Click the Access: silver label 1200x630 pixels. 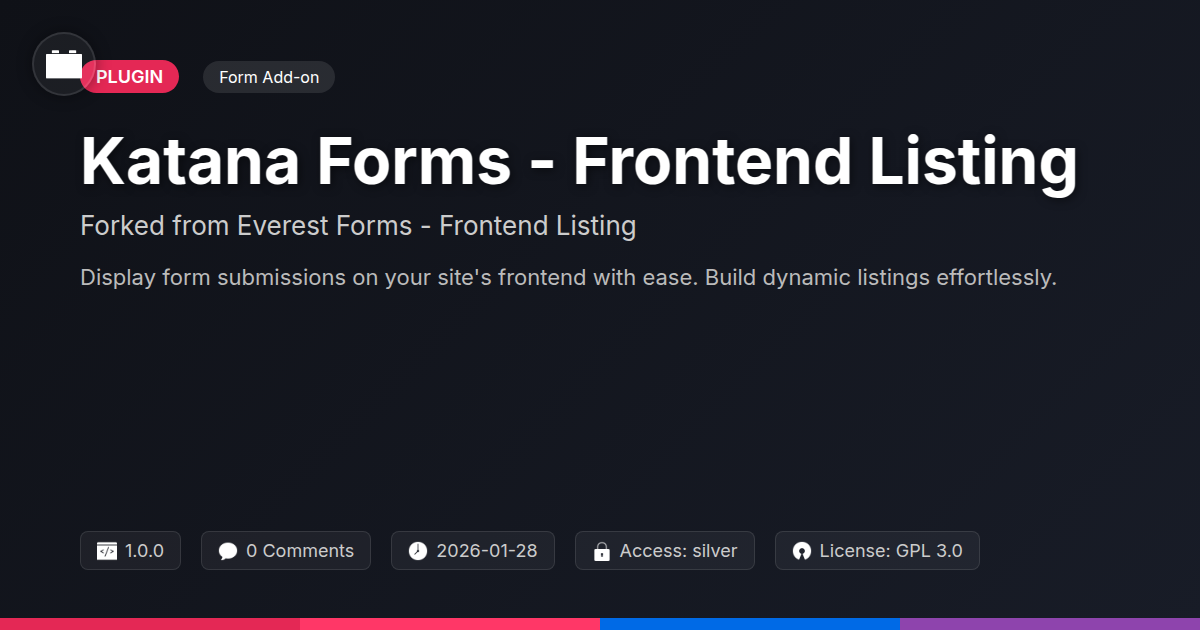tap(678, 551)
